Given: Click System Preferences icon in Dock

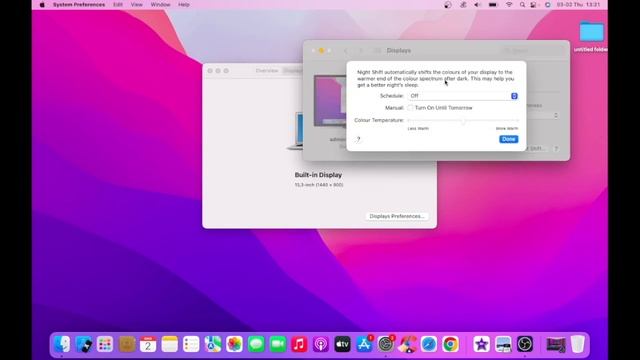Looking at the screenshot, I should (x=386, y=344).
